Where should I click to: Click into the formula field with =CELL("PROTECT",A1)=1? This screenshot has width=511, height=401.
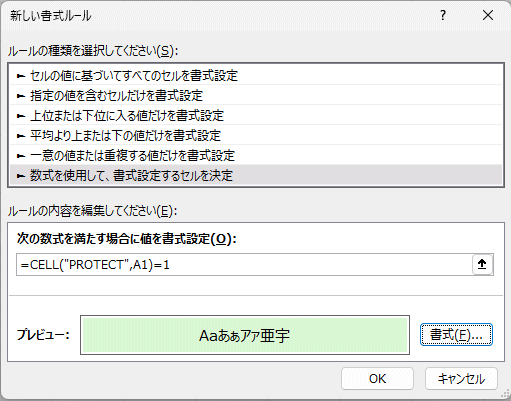click(244, 265)
